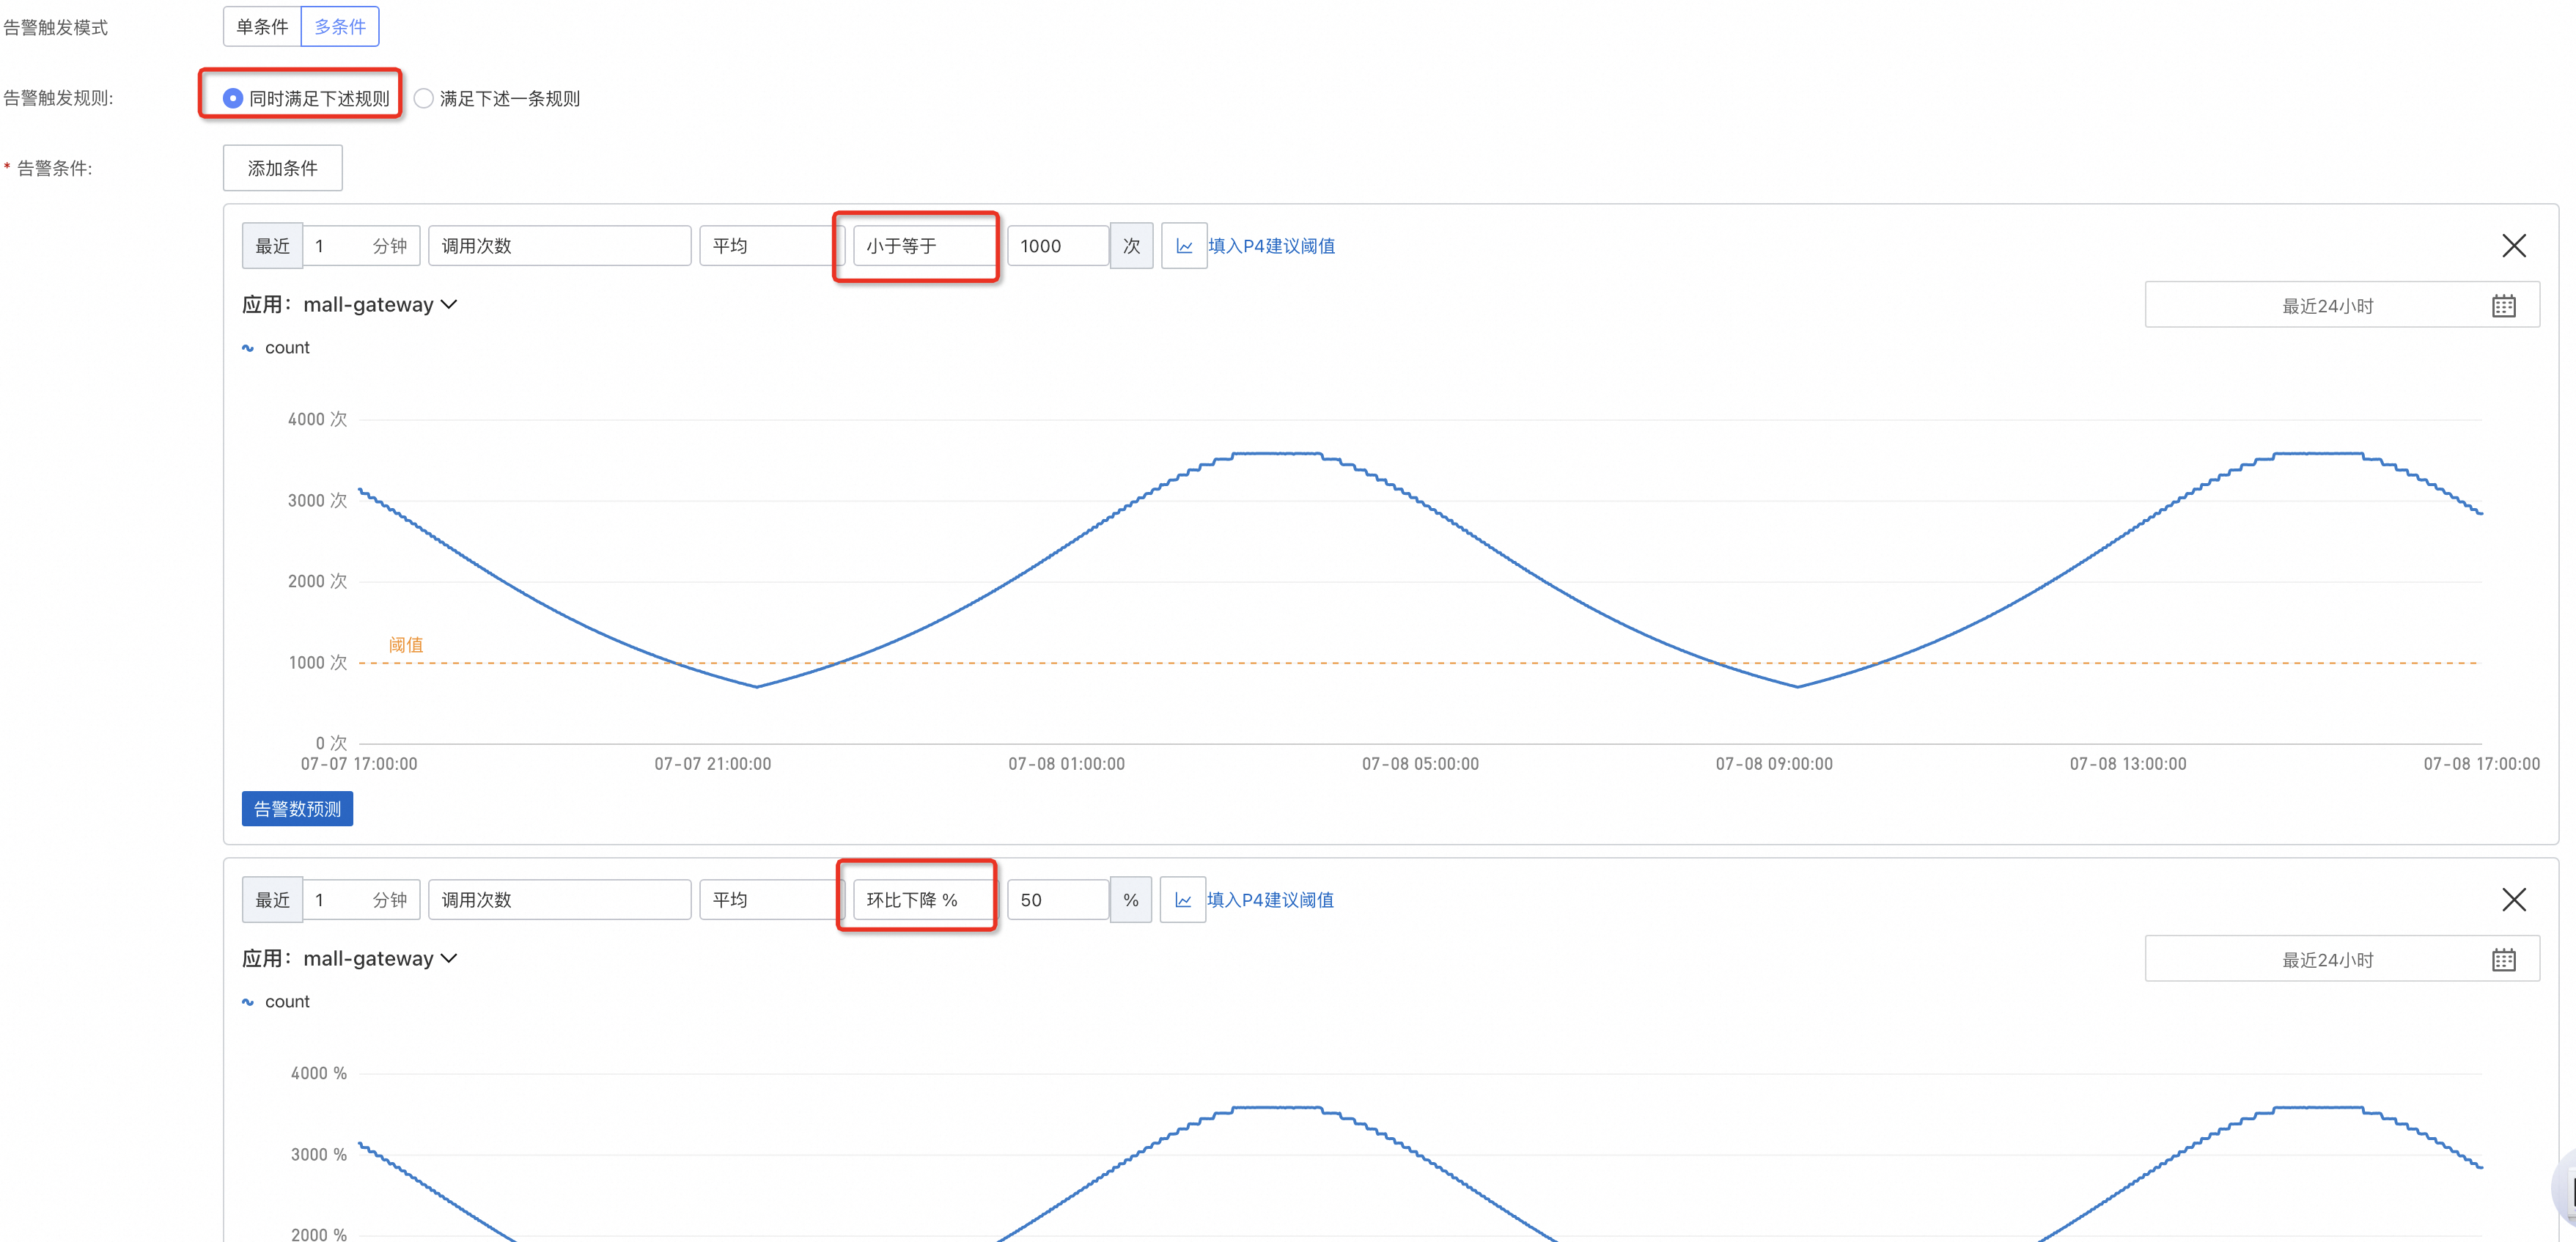Select 满足下述一条规则 radio option
This screenshot has width=2576, height=1242.
(497, 98)
